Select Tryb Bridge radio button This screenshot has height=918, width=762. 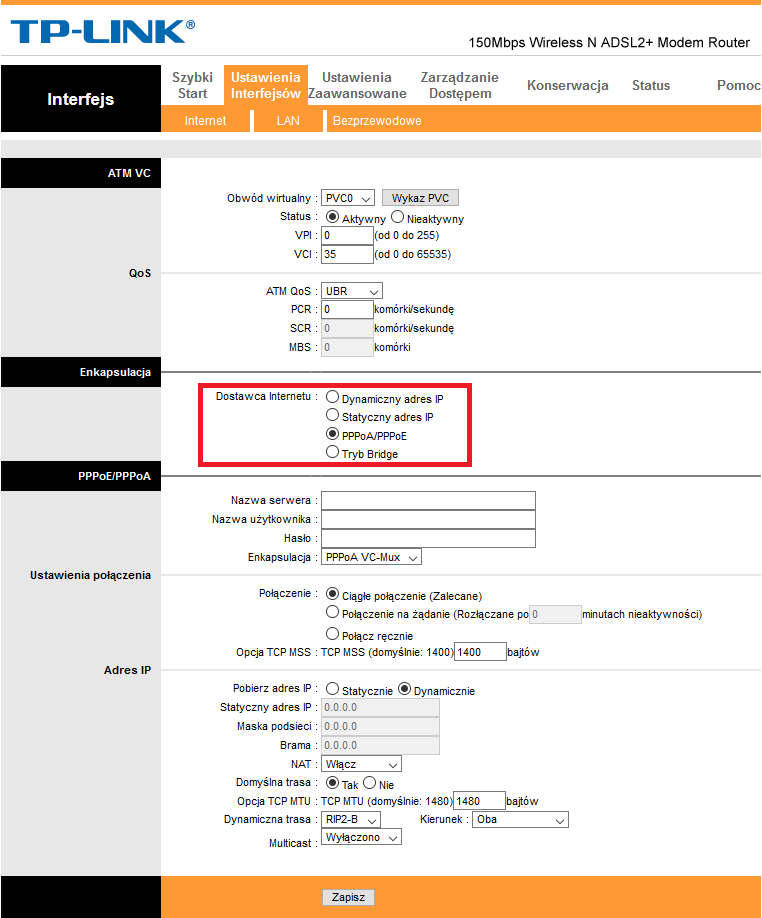333,453
